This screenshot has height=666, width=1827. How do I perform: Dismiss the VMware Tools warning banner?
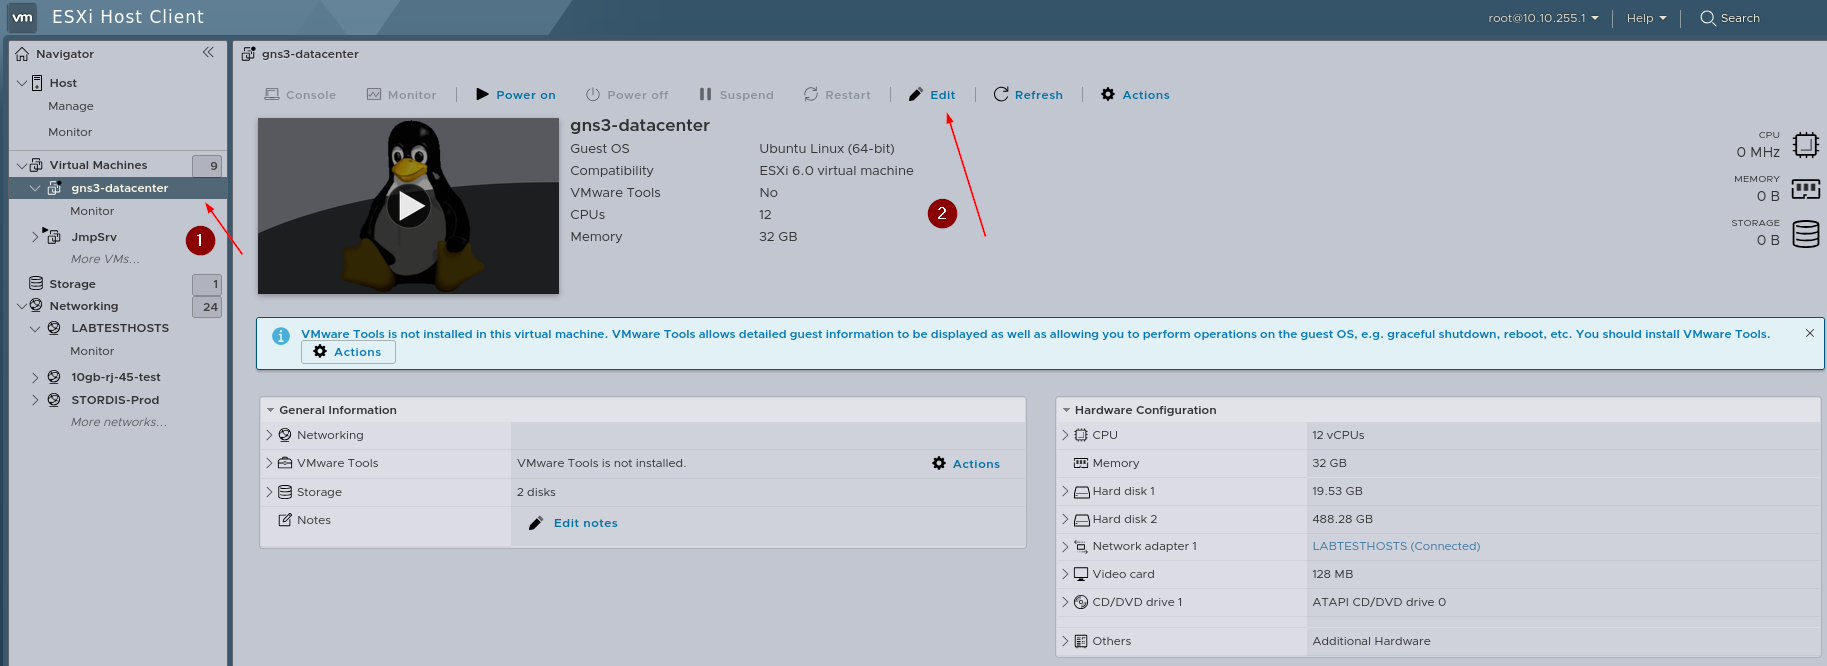(x=1810, y=333)
